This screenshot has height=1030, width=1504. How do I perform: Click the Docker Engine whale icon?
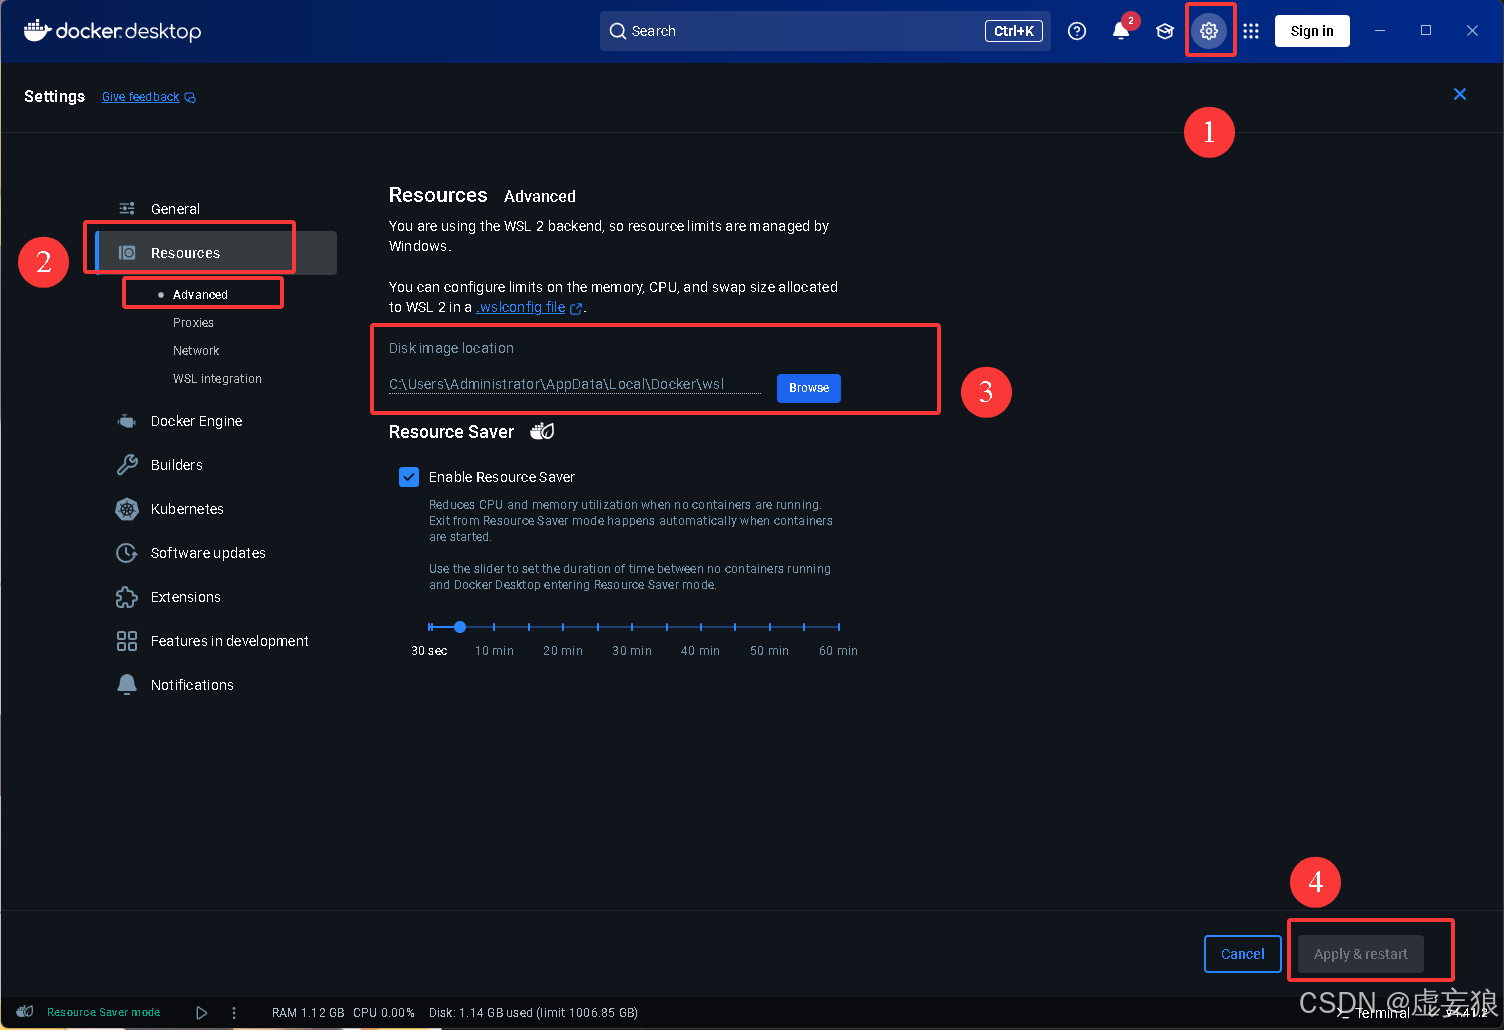coord(127,421)
